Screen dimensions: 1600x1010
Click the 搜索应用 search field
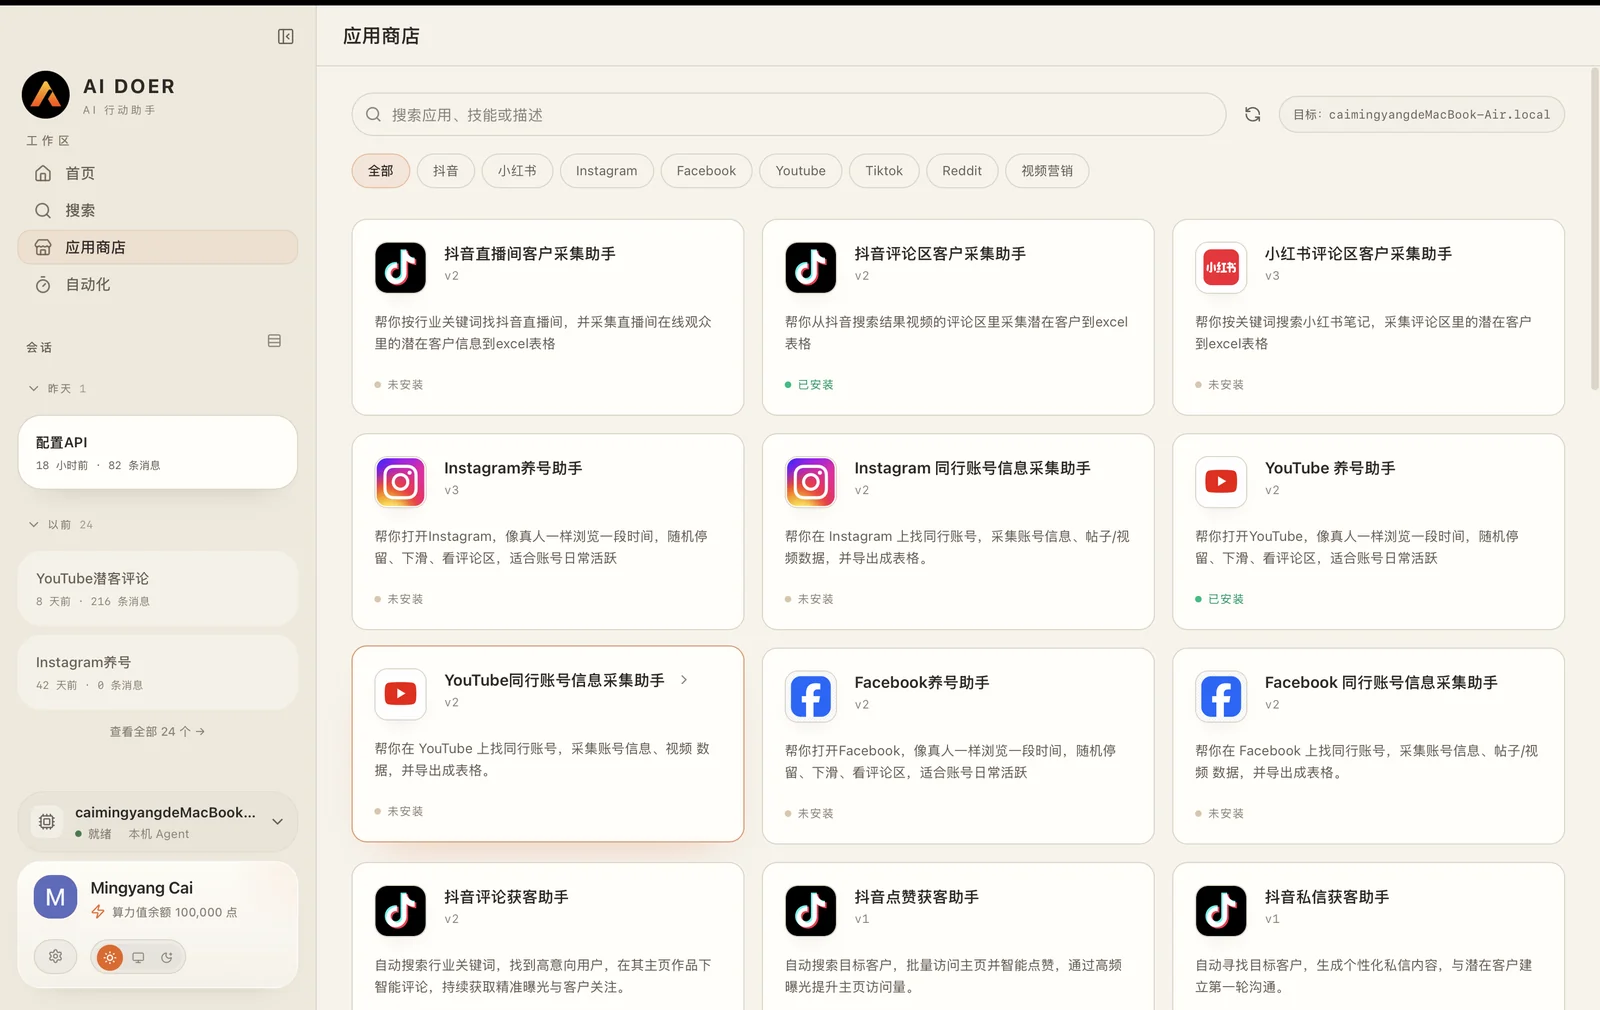click(788, 114)
